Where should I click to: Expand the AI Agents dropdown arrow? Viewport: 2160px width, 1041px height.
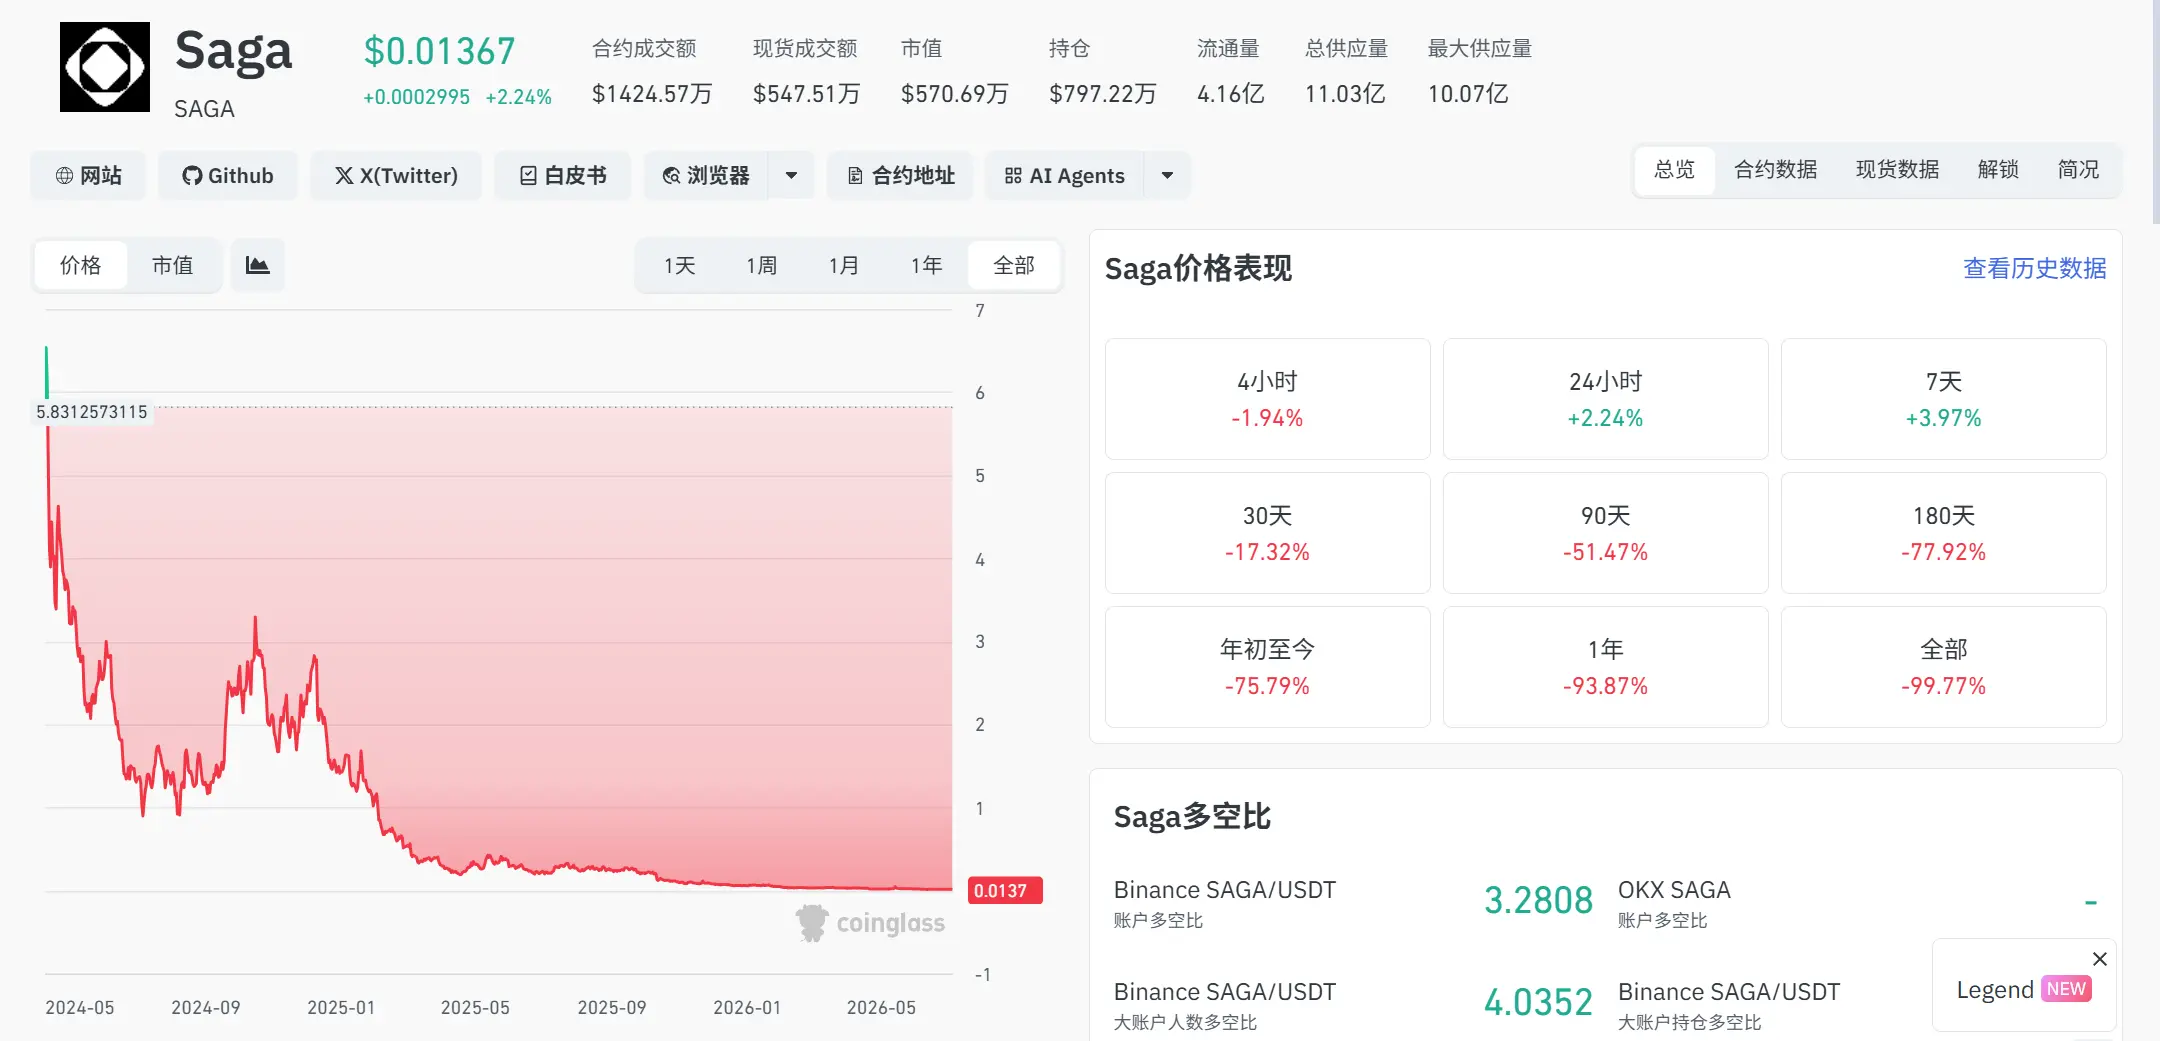point(1167,176)
